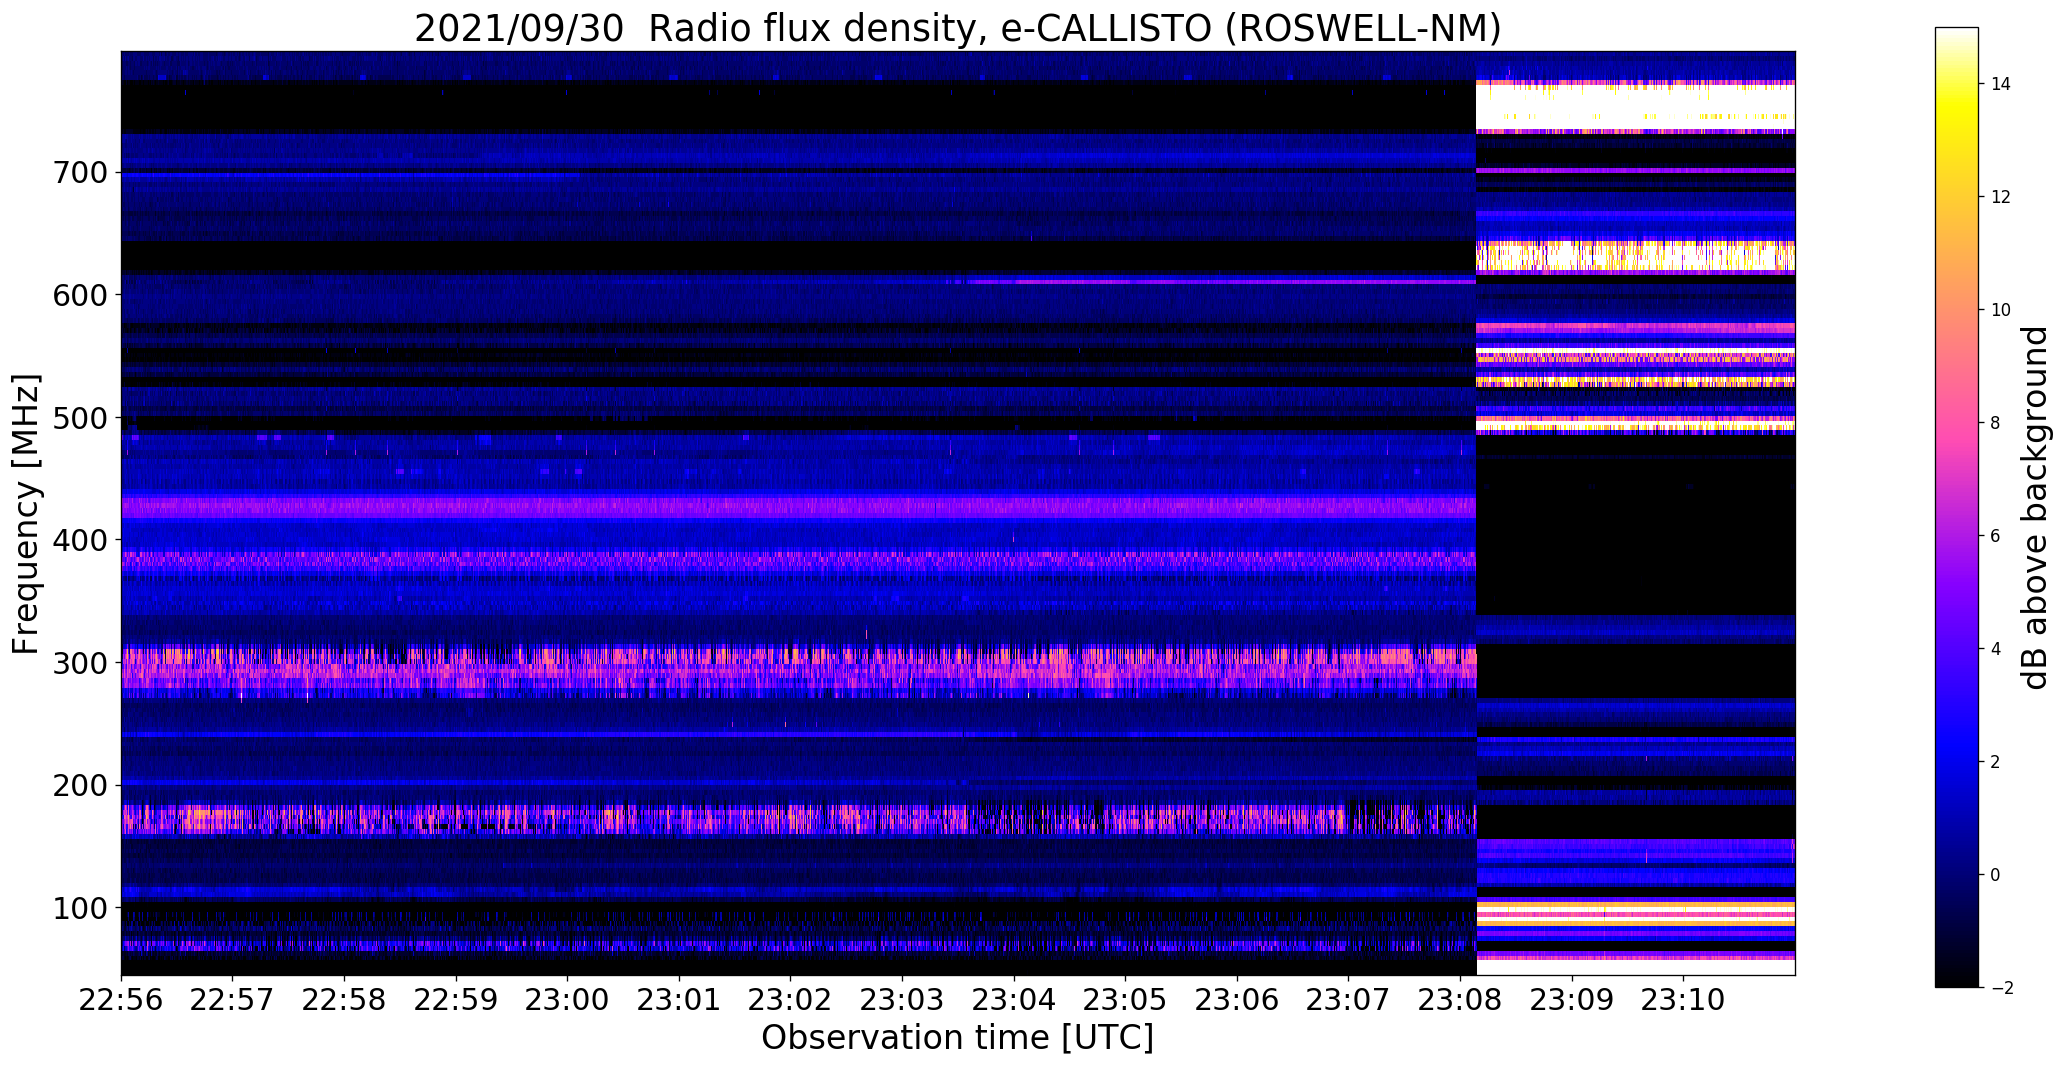
Task: Click the colorbar tick label 0
Action: pos(1996,876)
